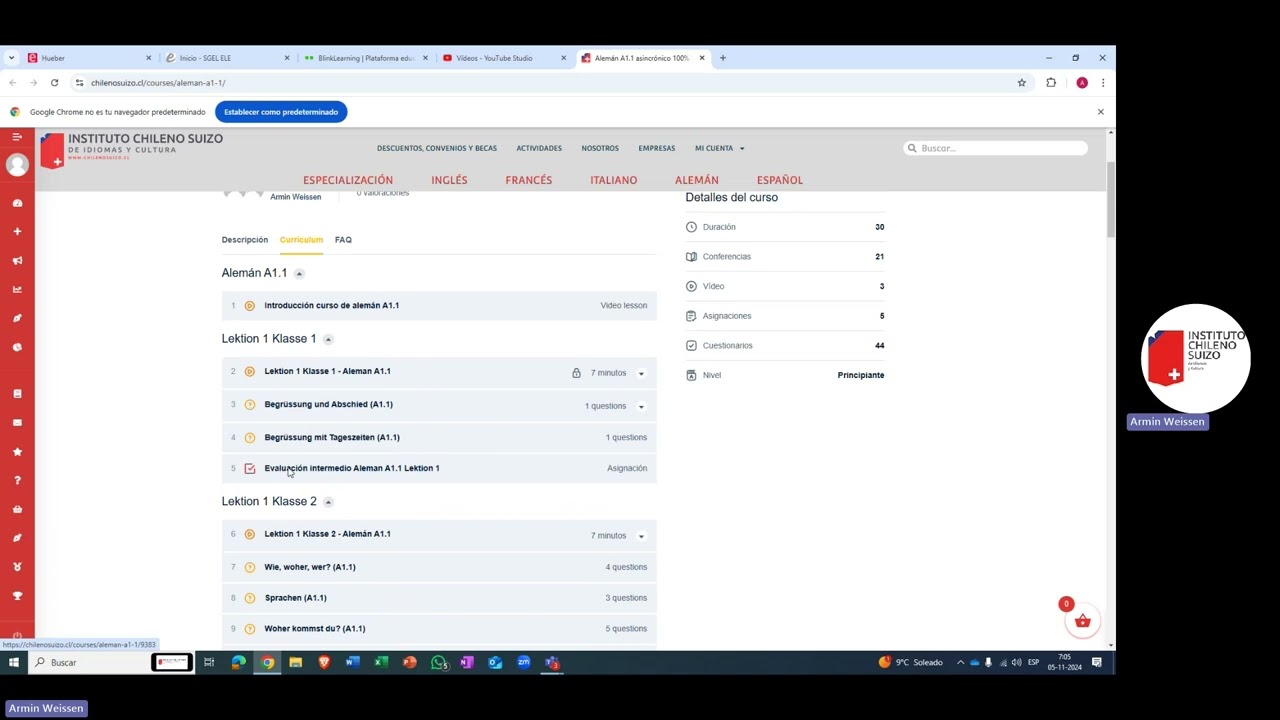Open the ITALIANO menu item
This screenshot has width=1280, height=720.
click(x=613, y=180)
